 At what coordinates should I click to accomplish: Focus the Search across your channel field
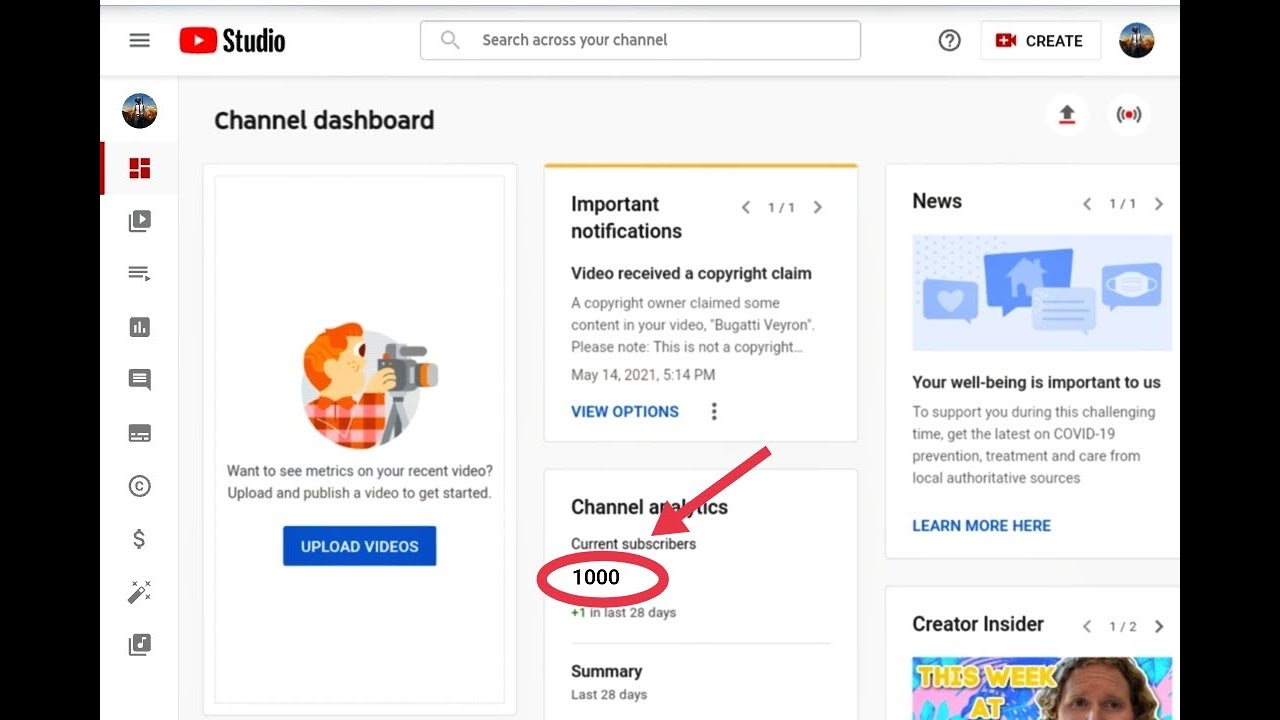click(640, 40)
